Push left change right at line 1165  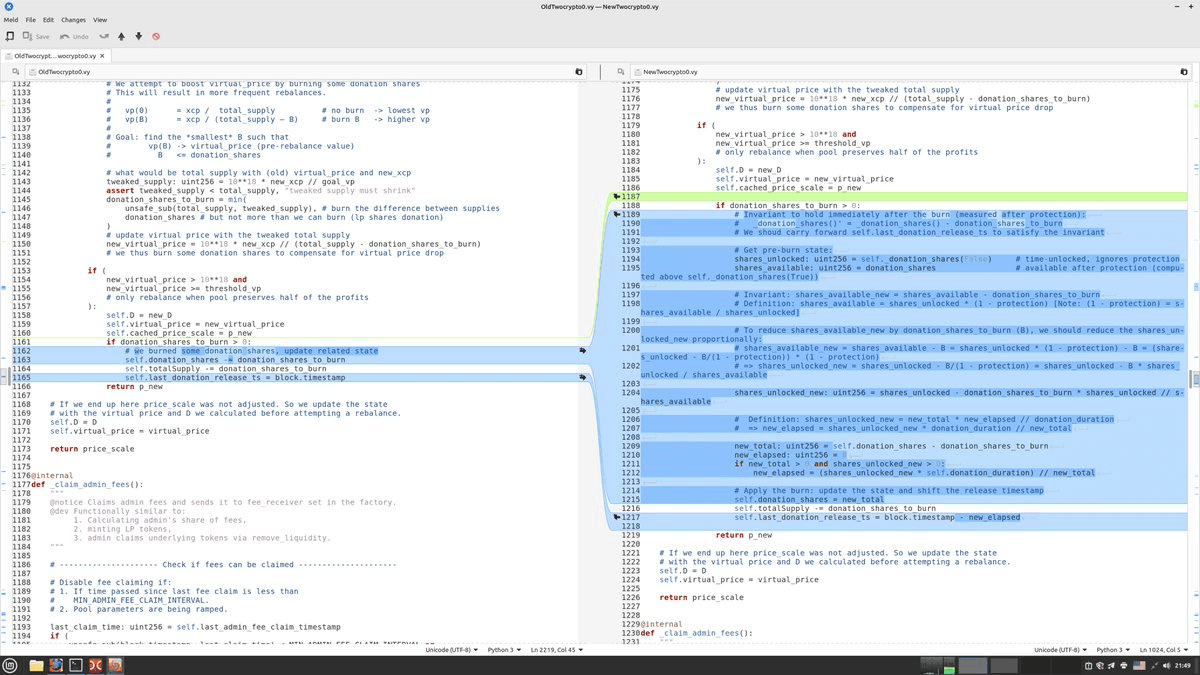click(x=583, y=377)
